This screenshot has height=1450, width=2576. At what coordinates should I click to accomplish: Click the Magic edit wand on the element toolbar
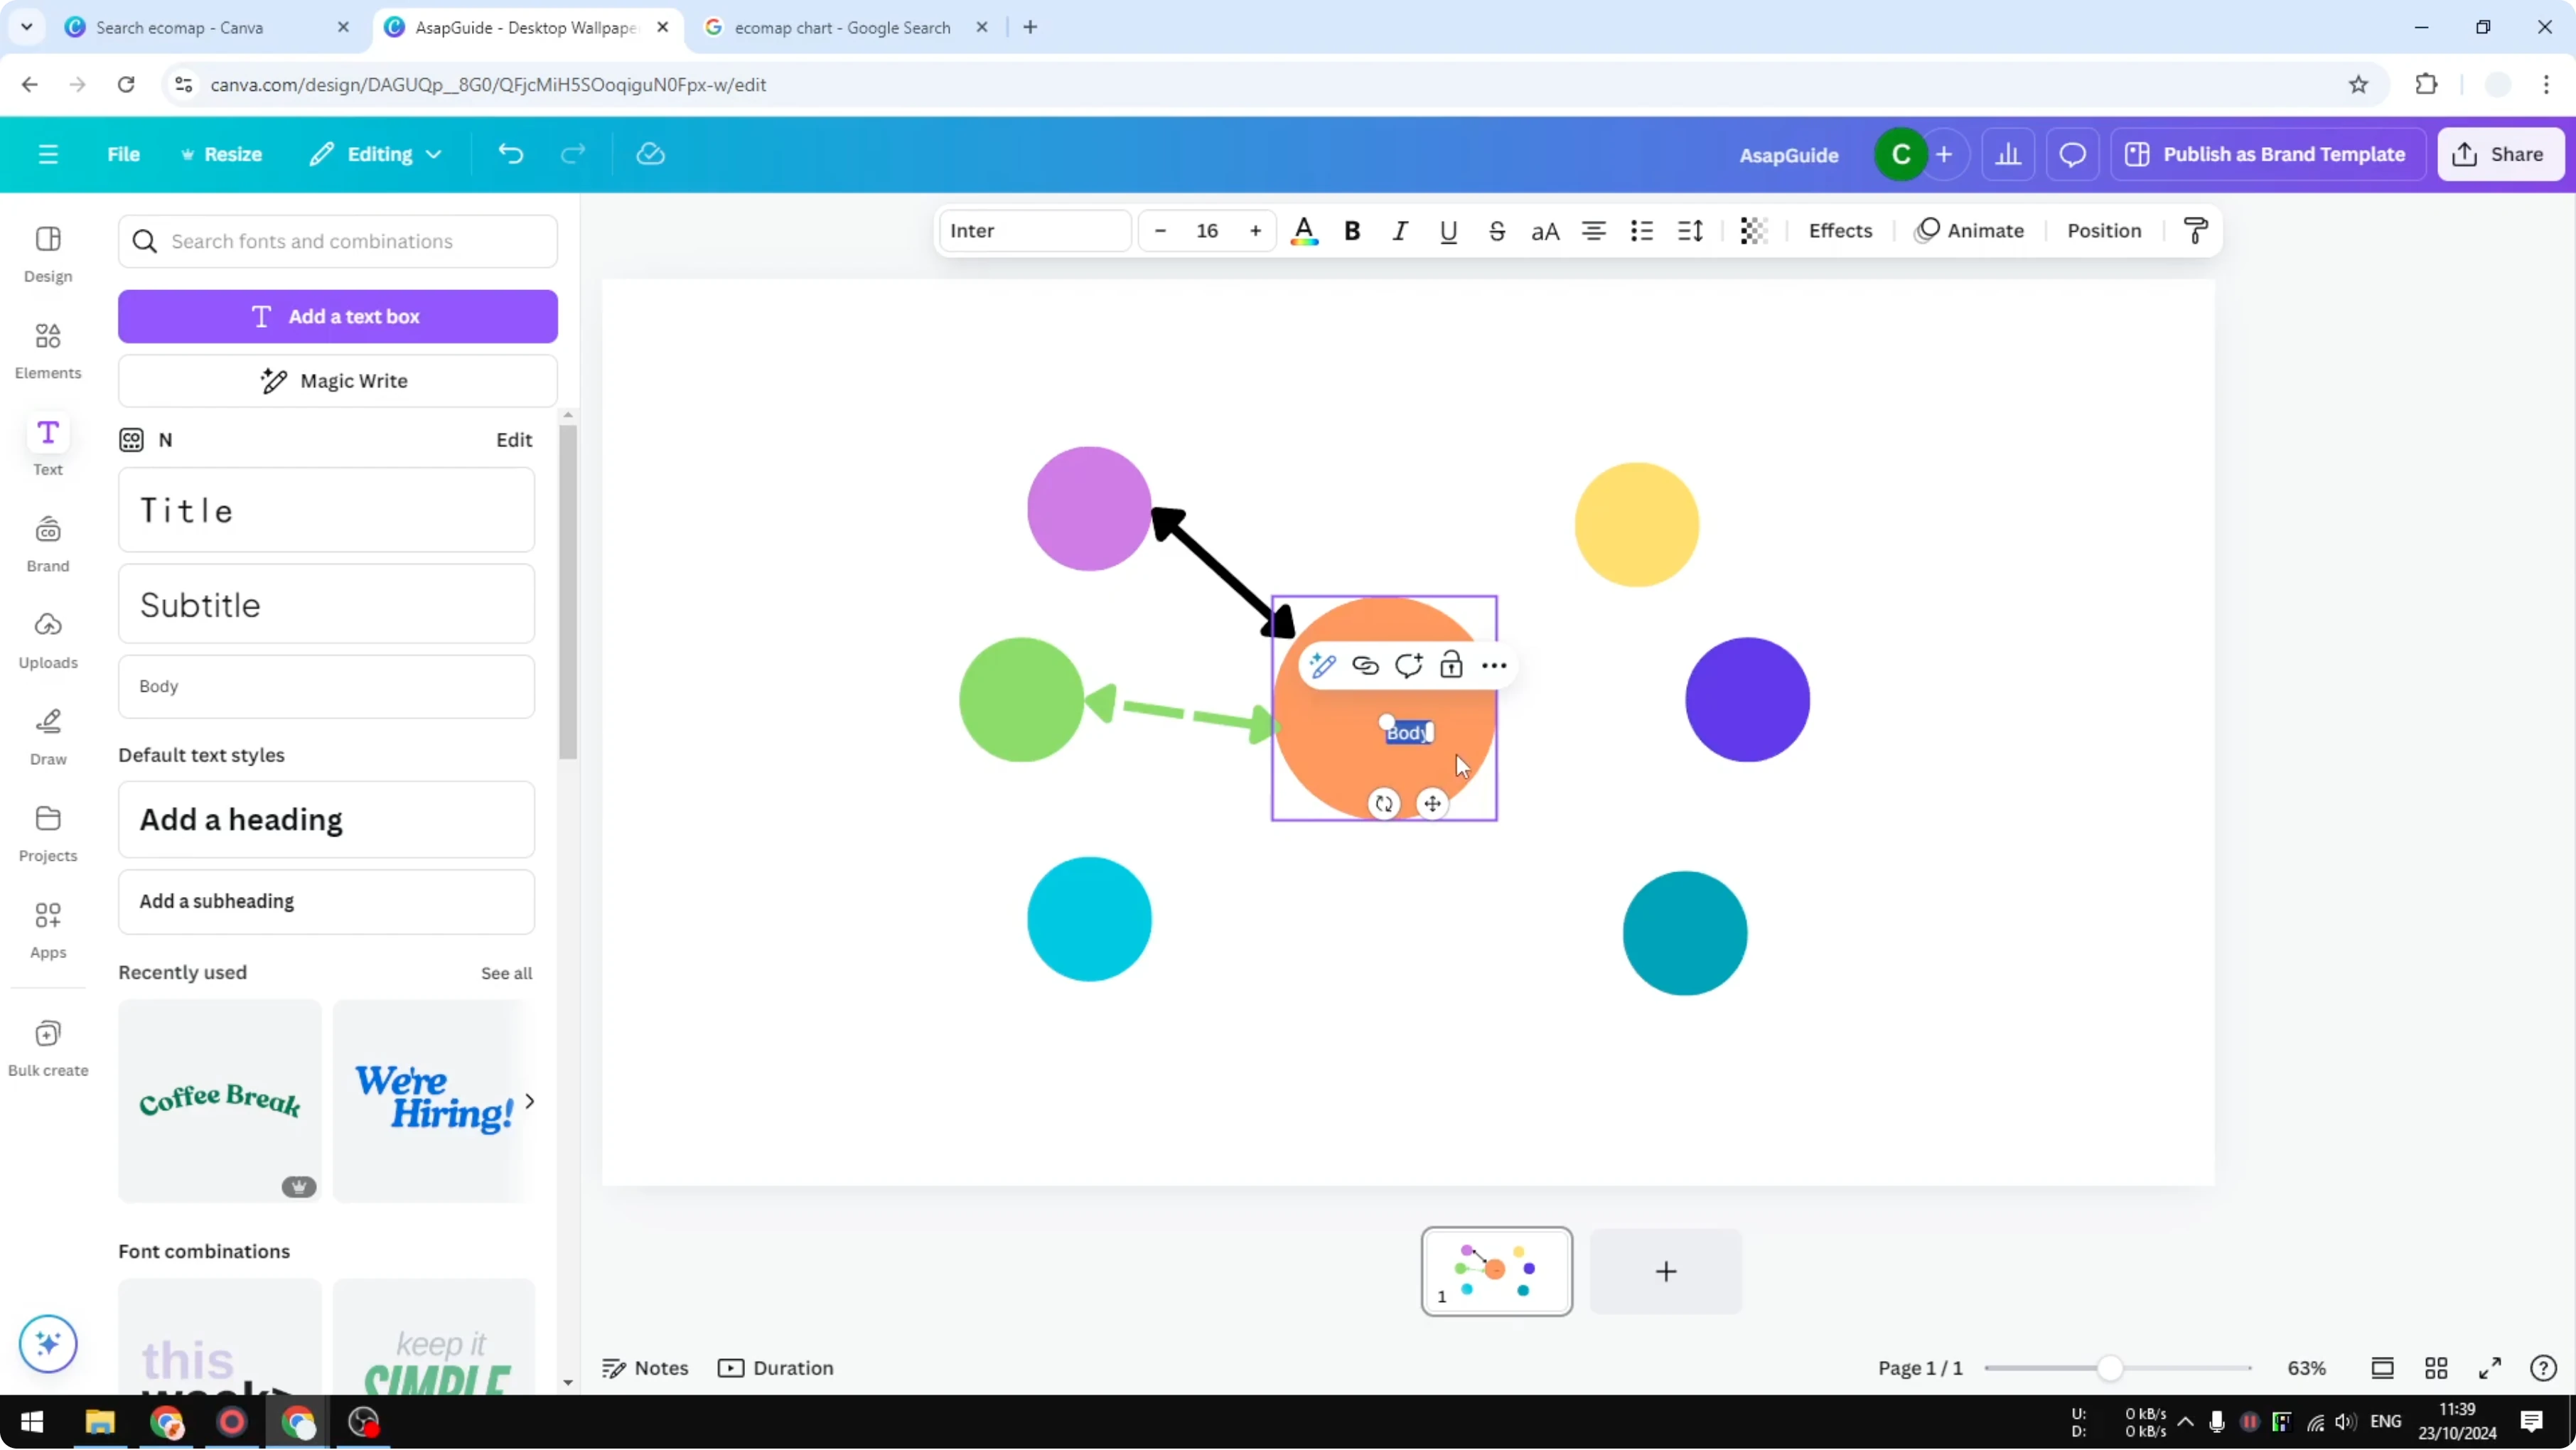click(x=1322, y=665)
